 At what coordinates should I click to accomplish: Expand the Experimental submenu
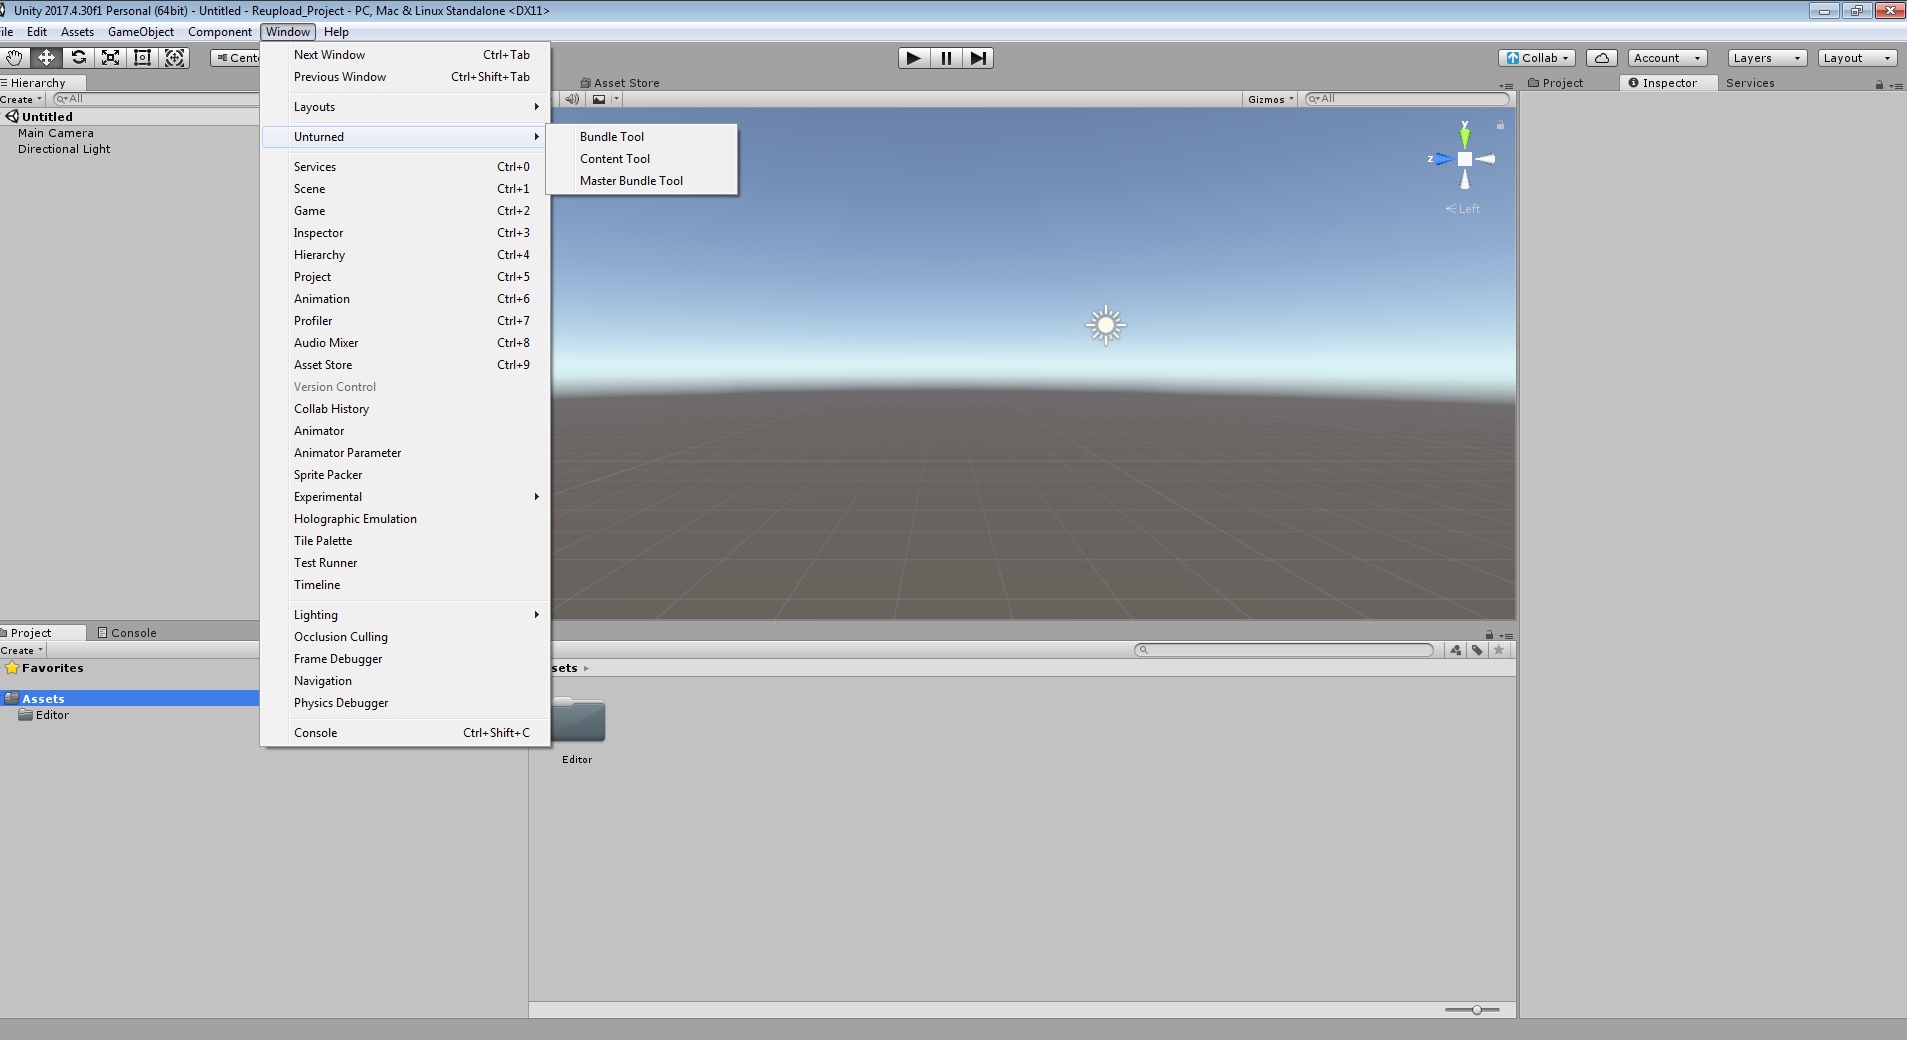[405, 497]
